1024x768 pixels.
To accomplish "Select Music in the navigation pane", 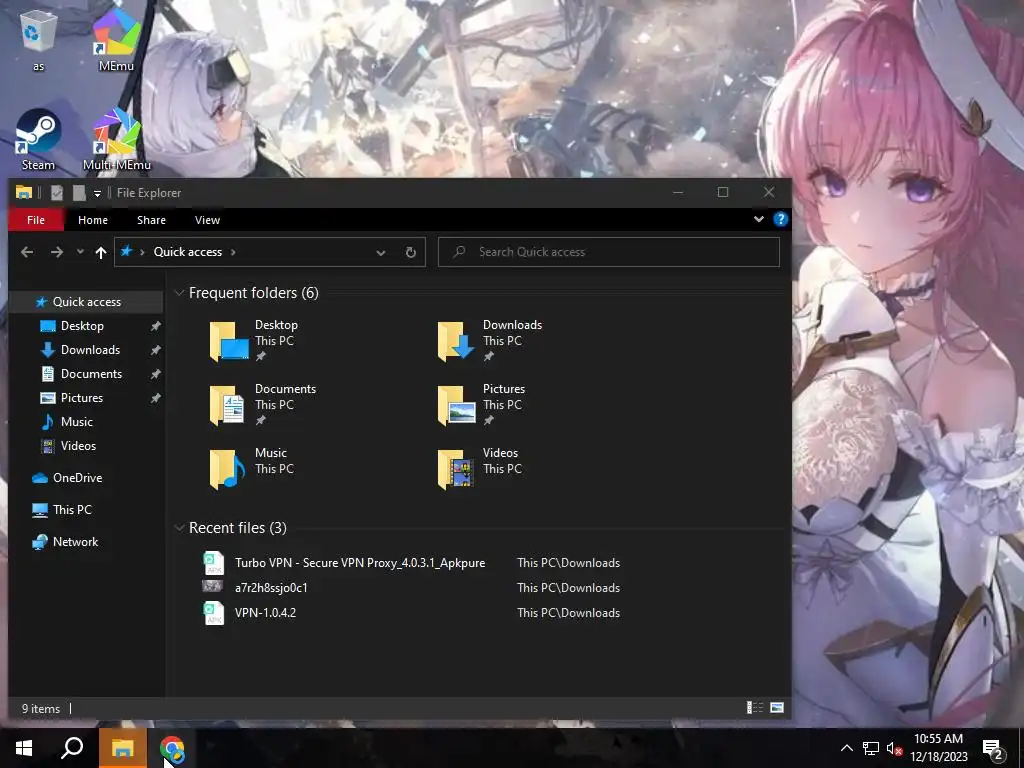I will pos(76,422).
